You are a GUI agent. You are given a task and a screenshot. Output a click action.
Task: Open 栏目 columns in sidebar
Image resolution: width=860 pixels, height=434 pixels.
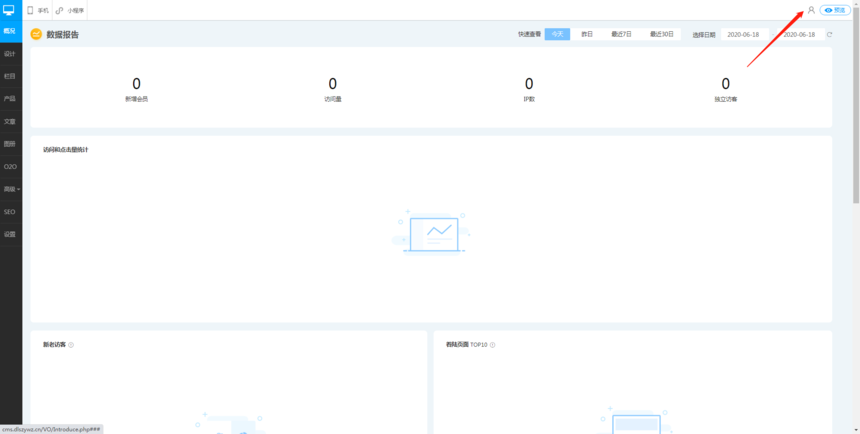coord(10,76)
